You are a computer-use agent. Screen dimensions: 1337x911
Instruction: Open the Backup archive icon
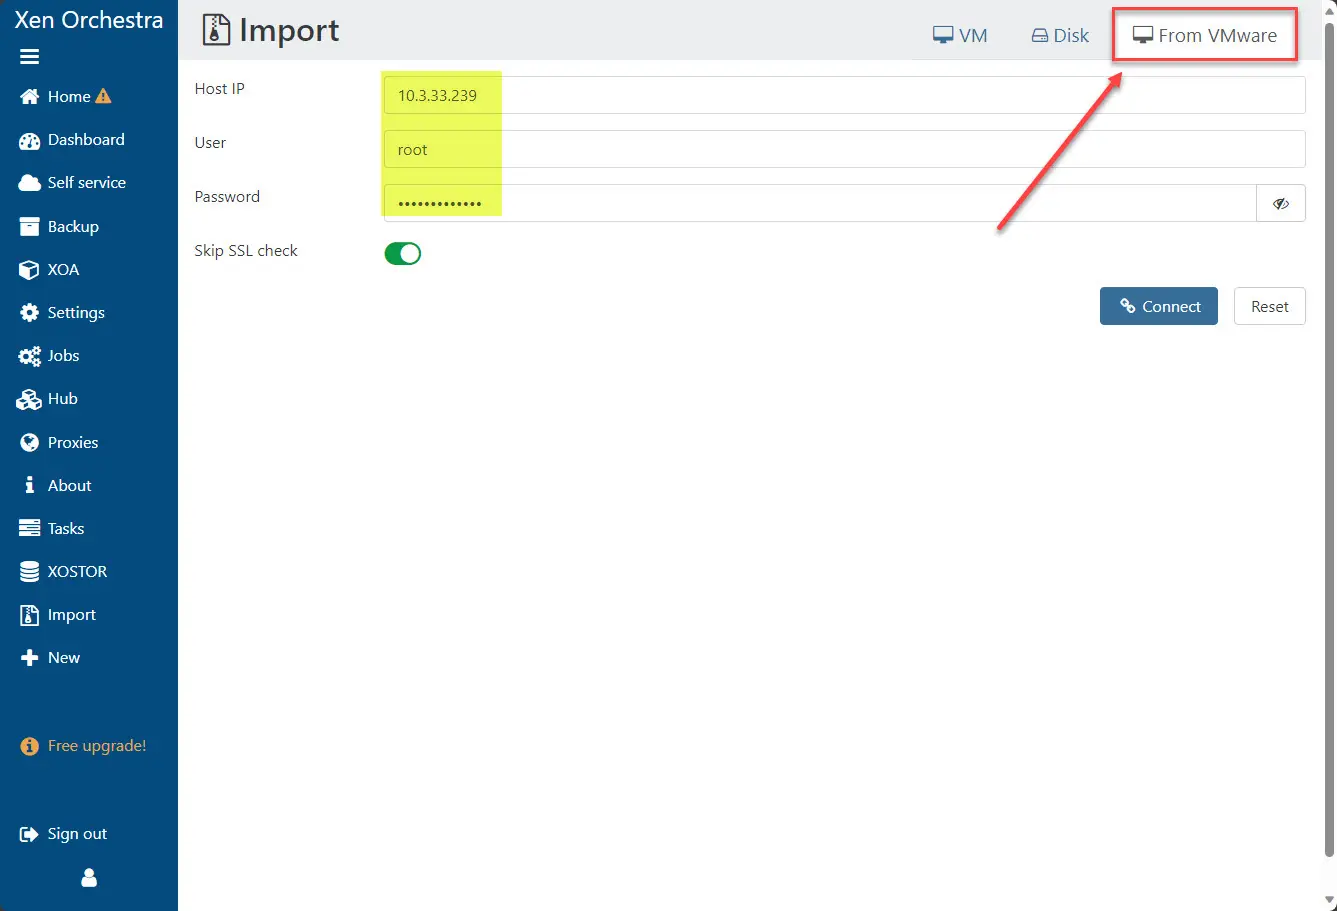point(30,227)
